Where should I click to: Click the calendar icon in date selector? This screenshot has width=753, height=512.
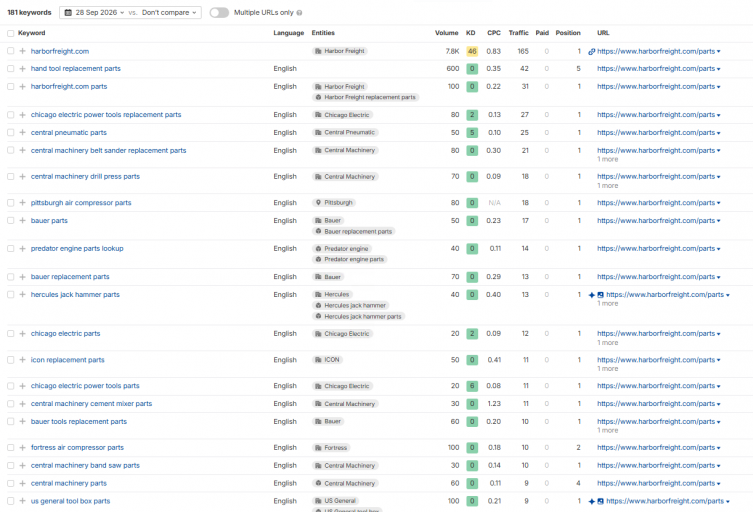(x=68, y=12)
